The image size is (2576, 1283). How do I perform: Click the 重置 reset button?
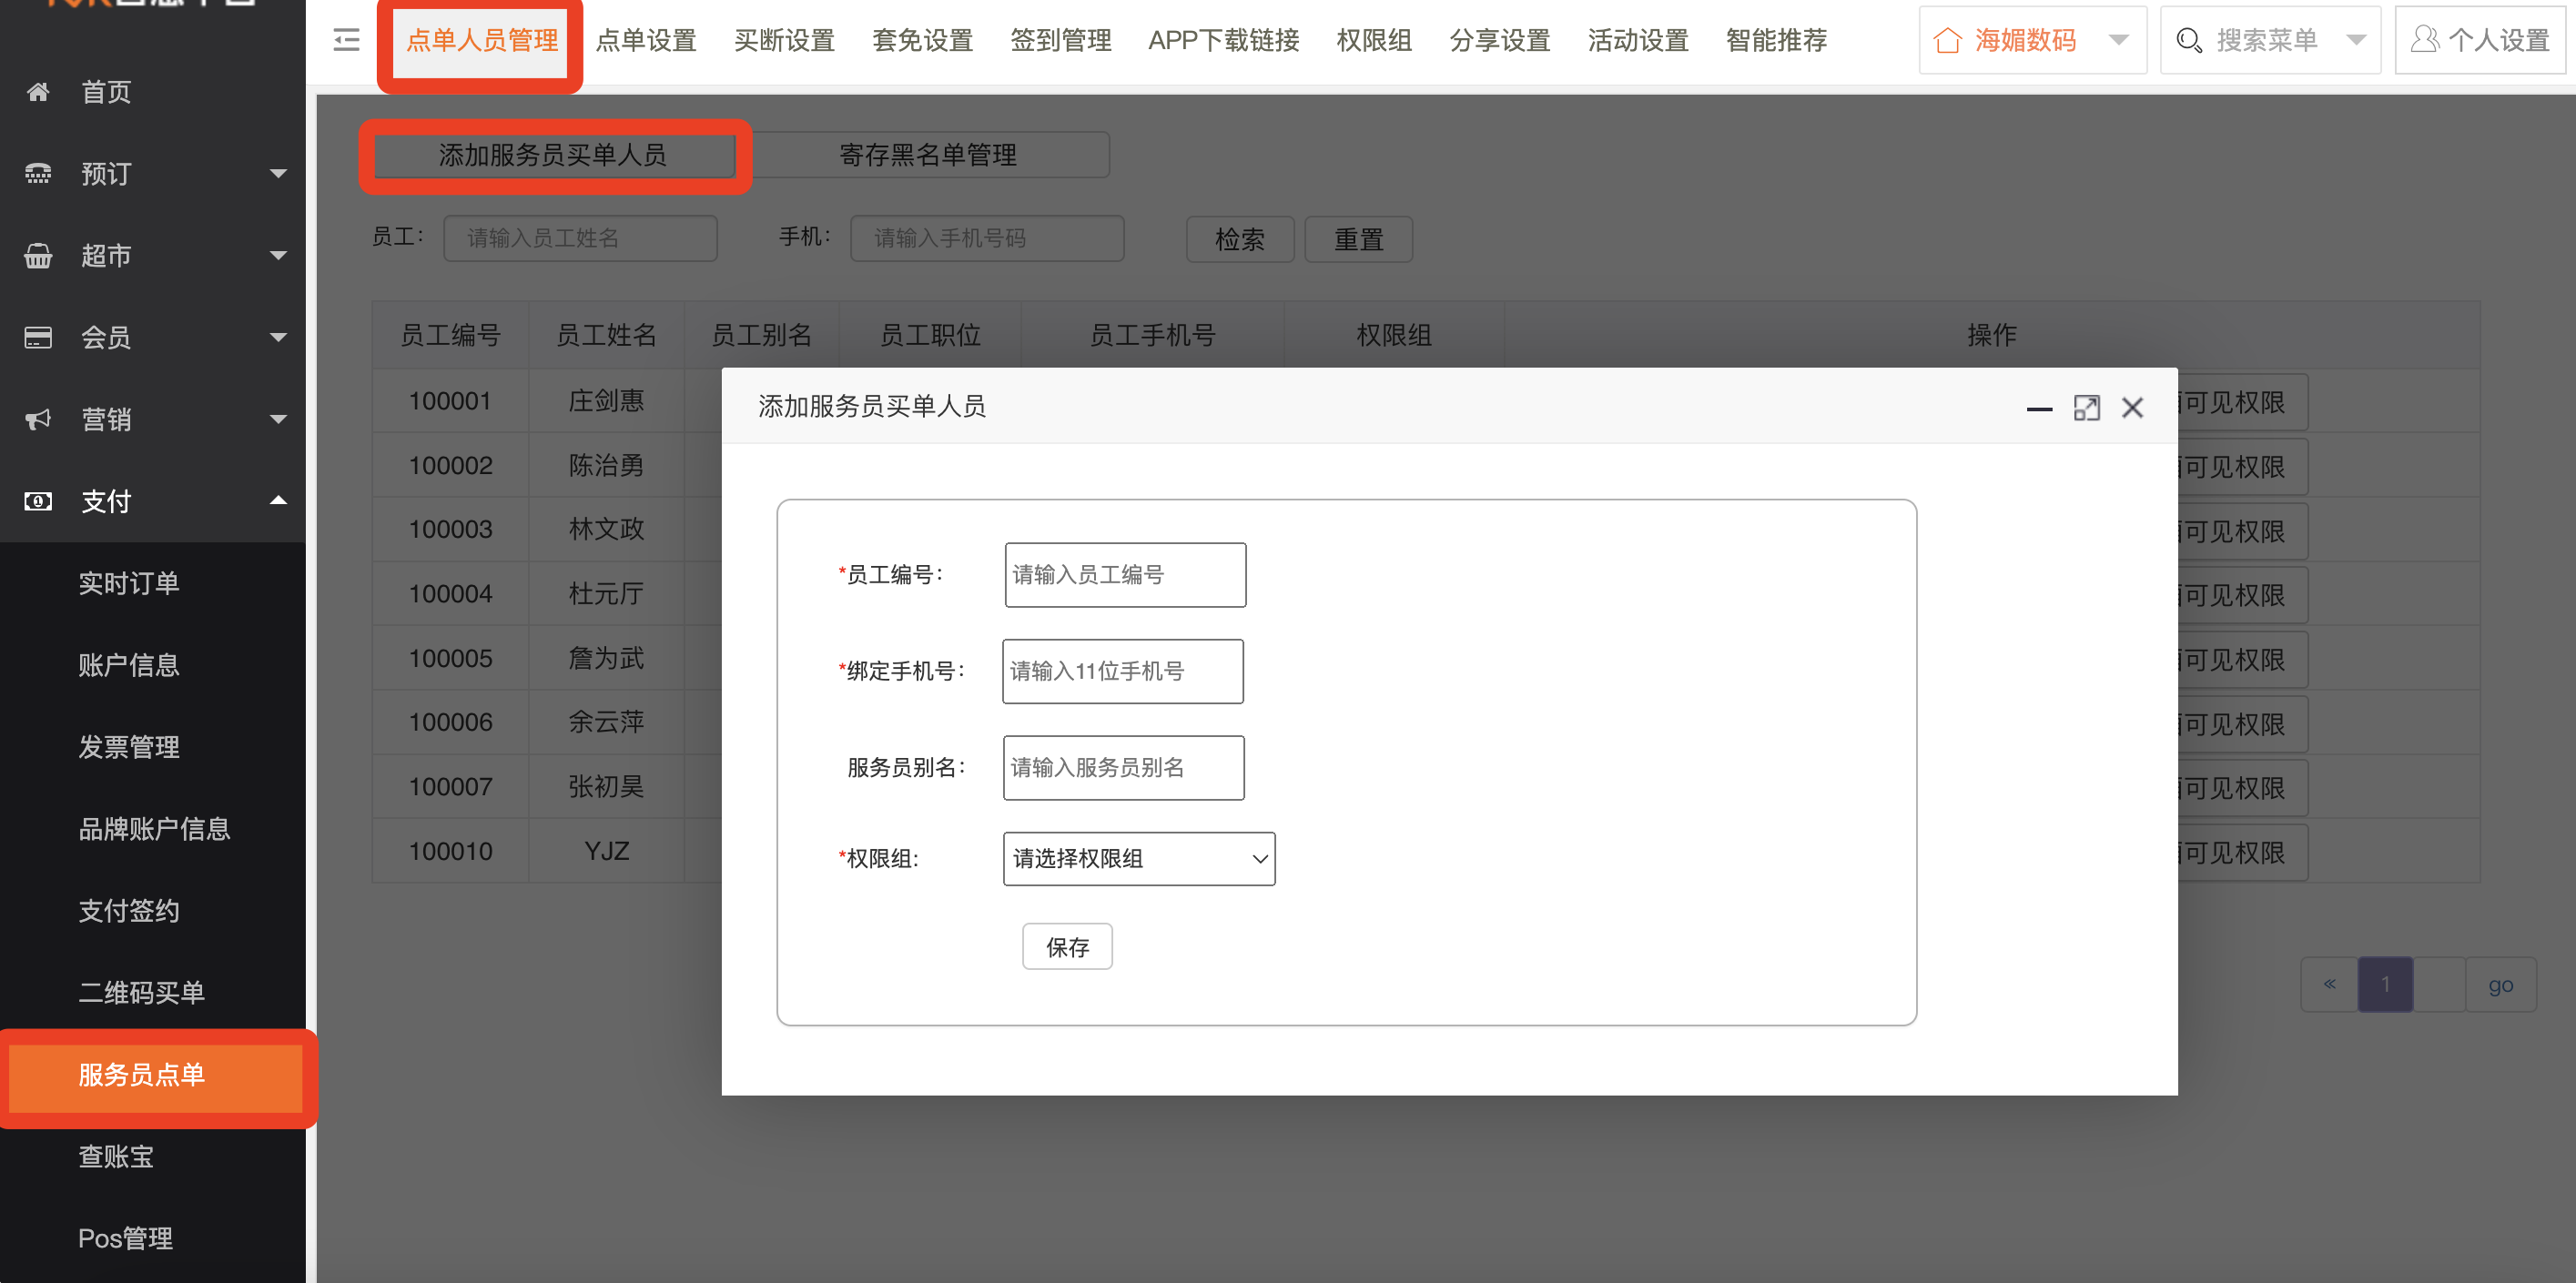click(x=1359, y=239)
